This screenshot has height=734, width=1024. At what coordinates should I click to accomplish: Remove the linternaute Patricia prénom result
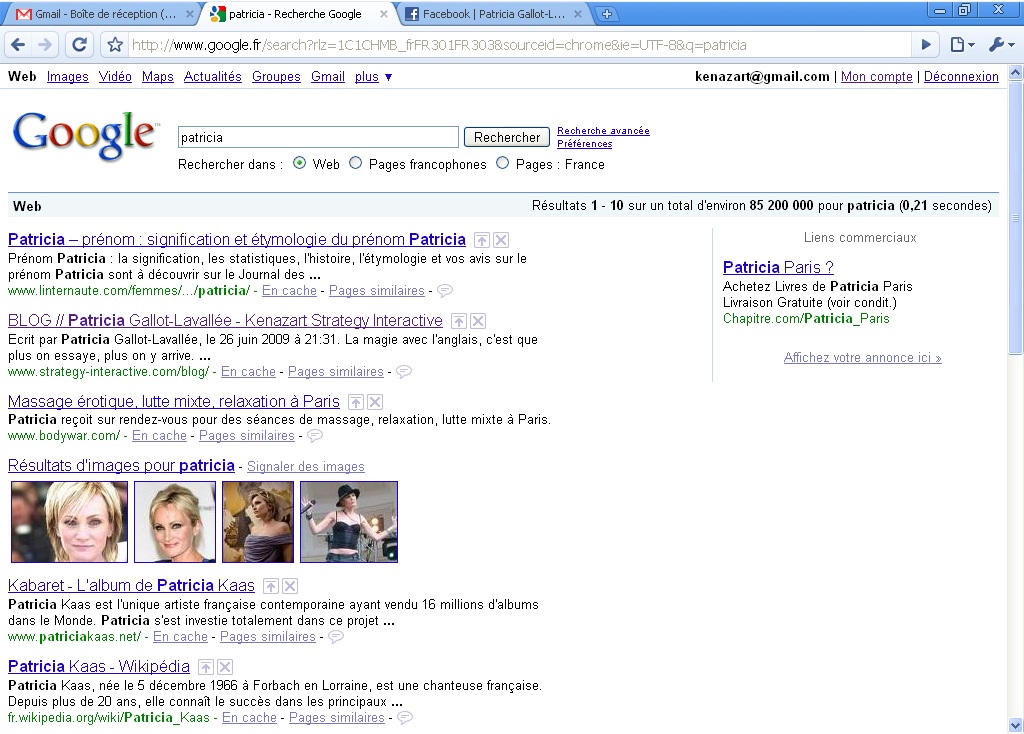[501, 240]
